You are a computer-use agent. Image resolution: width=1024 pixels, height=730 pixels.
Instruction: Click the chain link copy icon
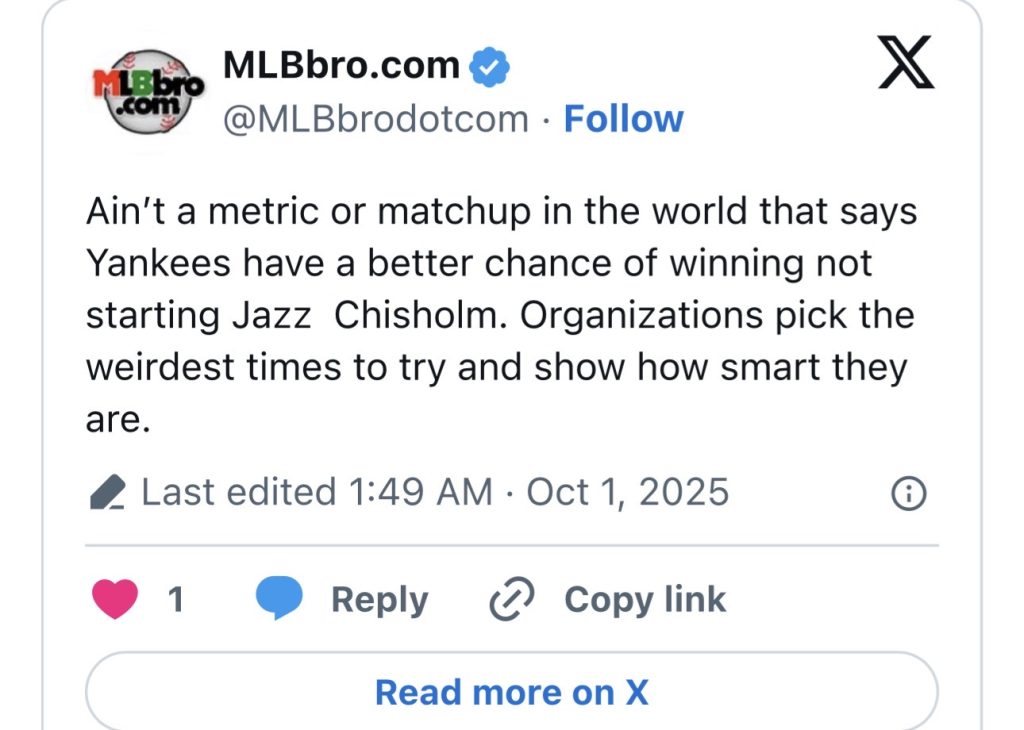[x=512, y=599]
